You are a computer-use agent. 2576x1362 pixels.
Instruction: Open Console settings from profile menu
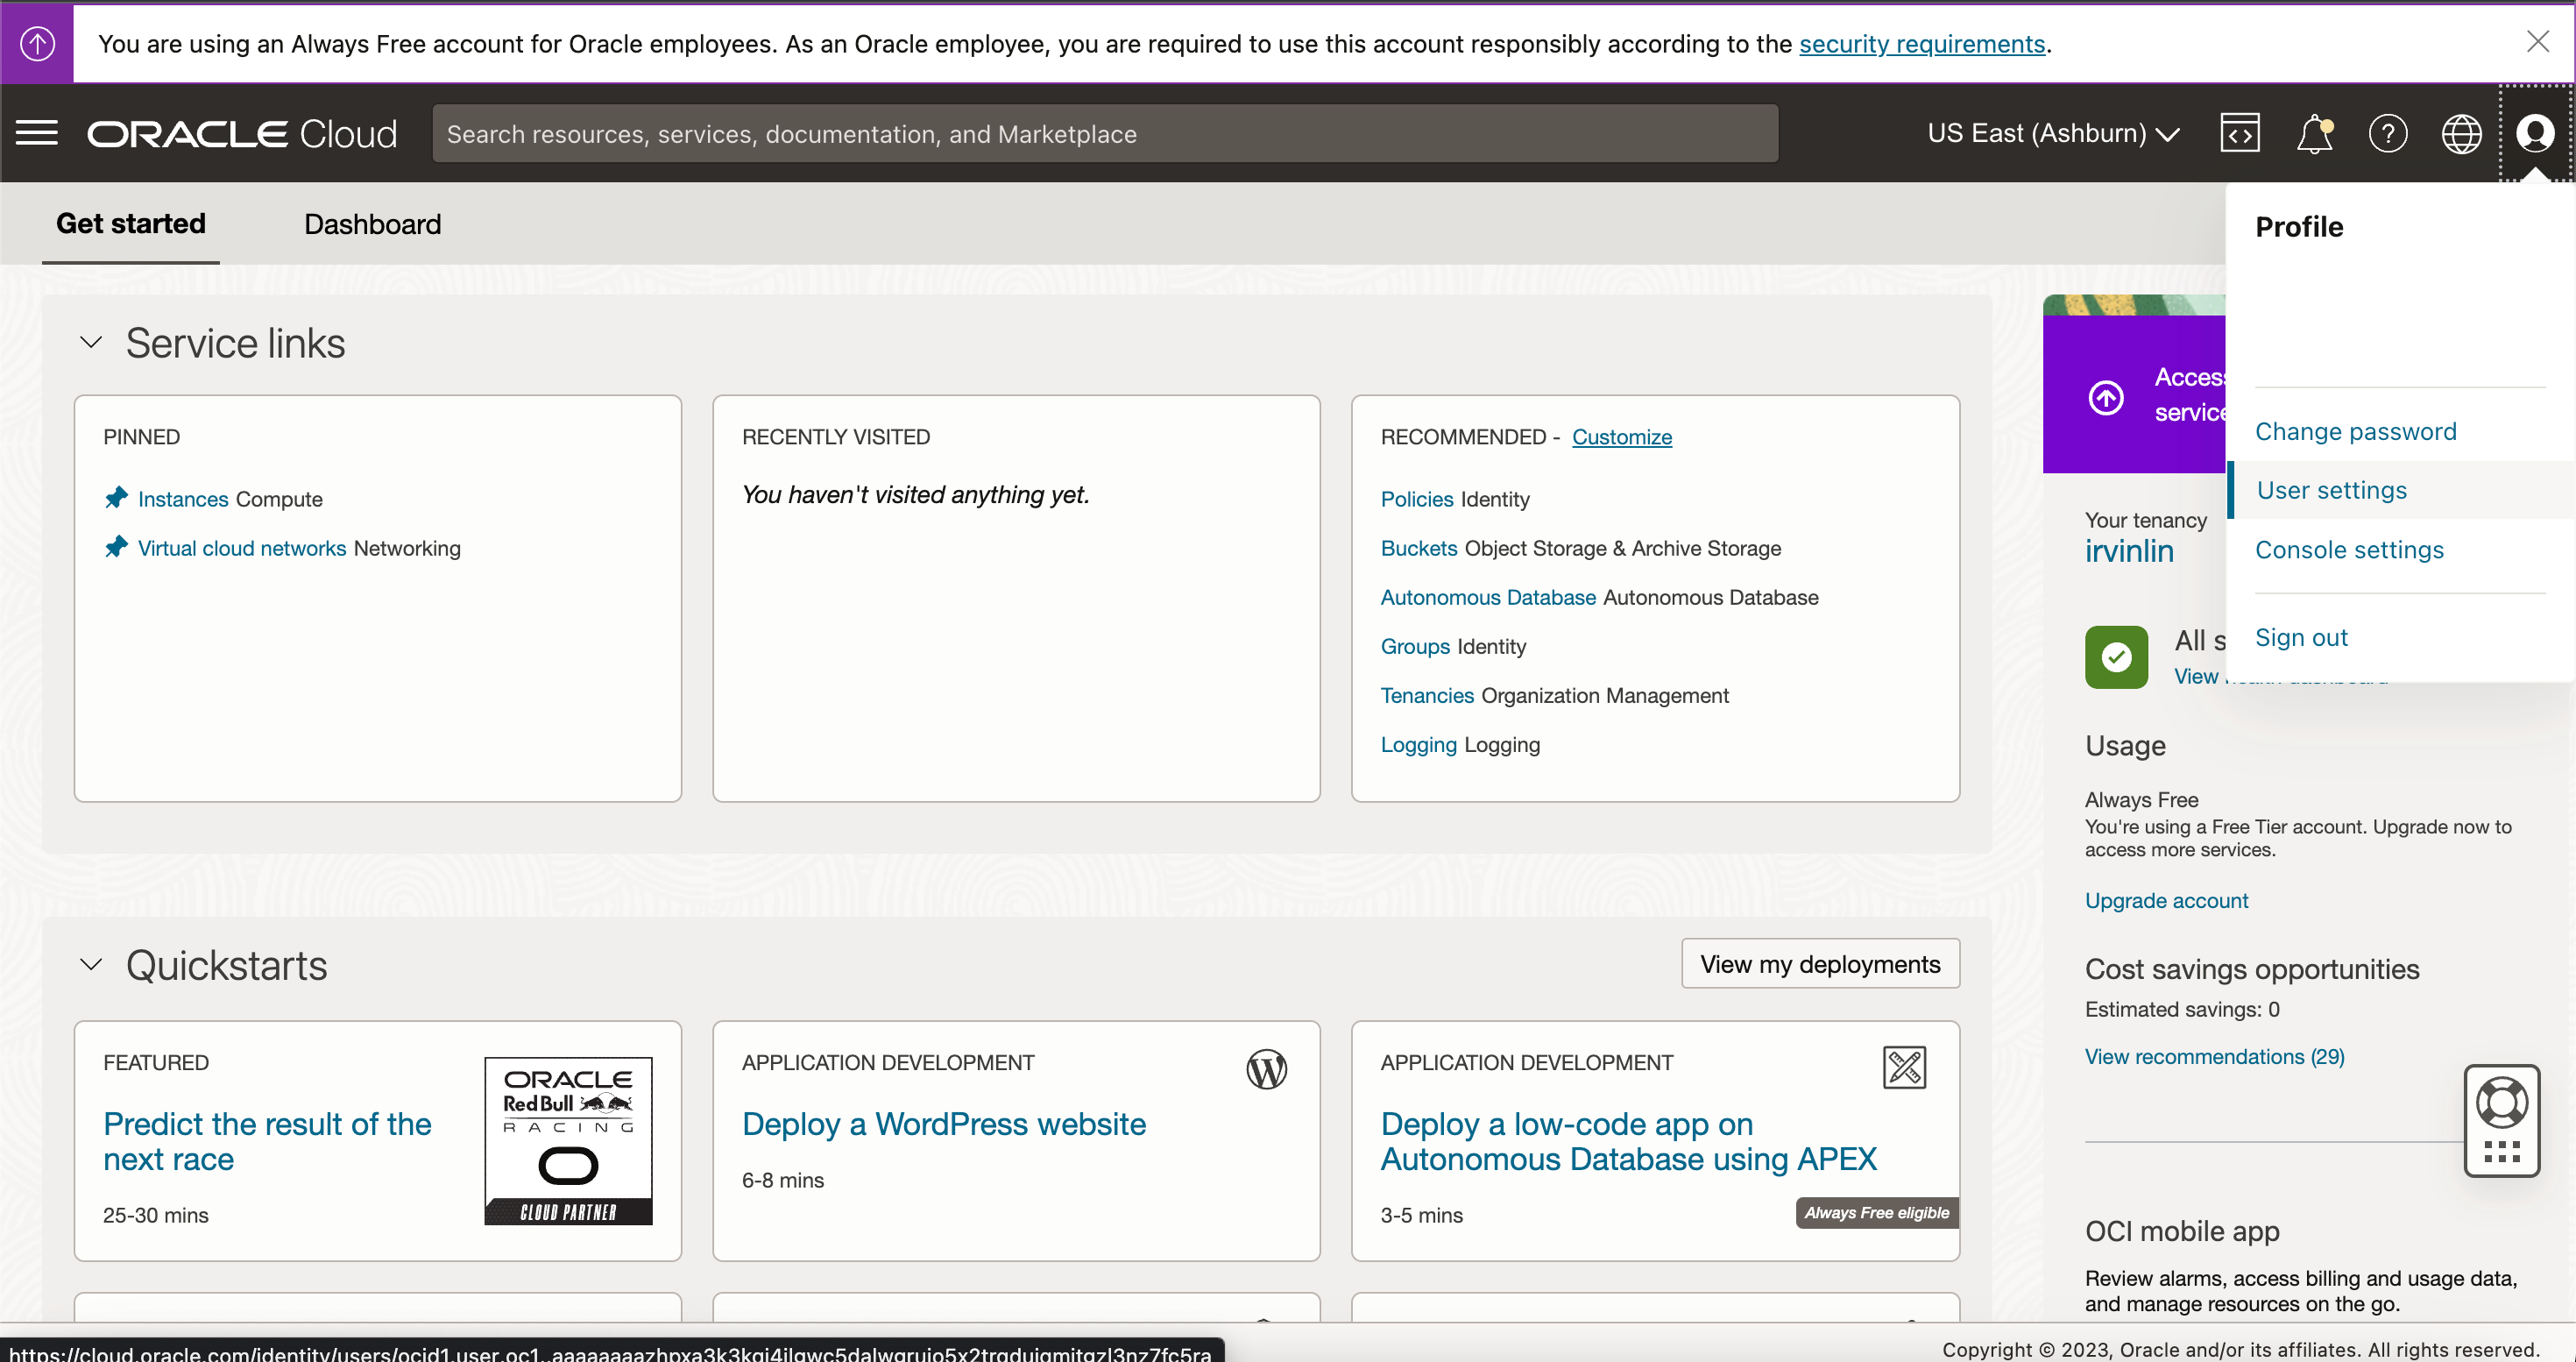click(2349, 550)
